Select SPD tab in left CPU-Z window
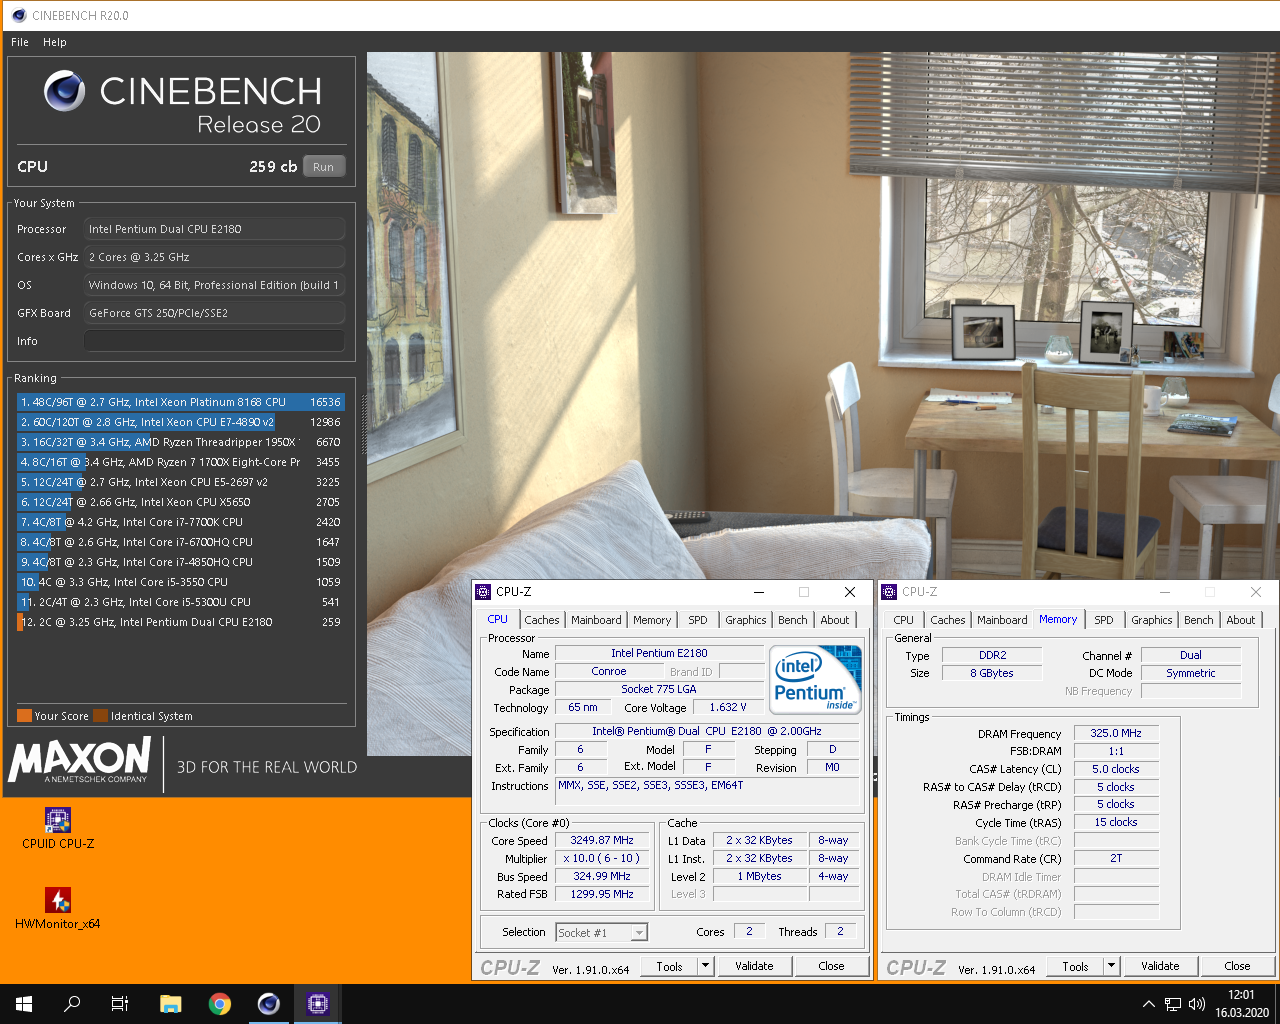 pos(698,620)
